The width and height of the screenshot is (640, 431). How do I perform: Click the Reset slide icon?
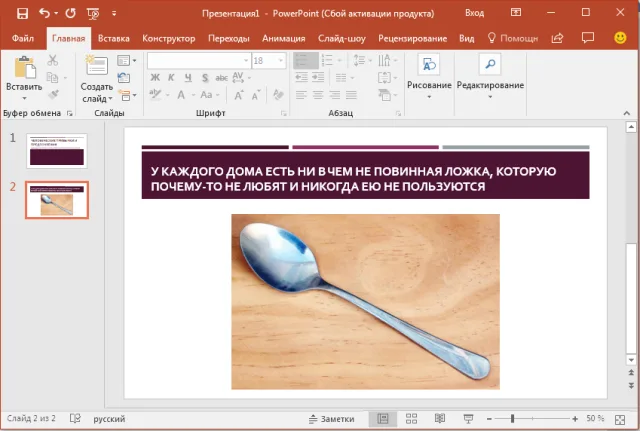click(x=123, y=78)
